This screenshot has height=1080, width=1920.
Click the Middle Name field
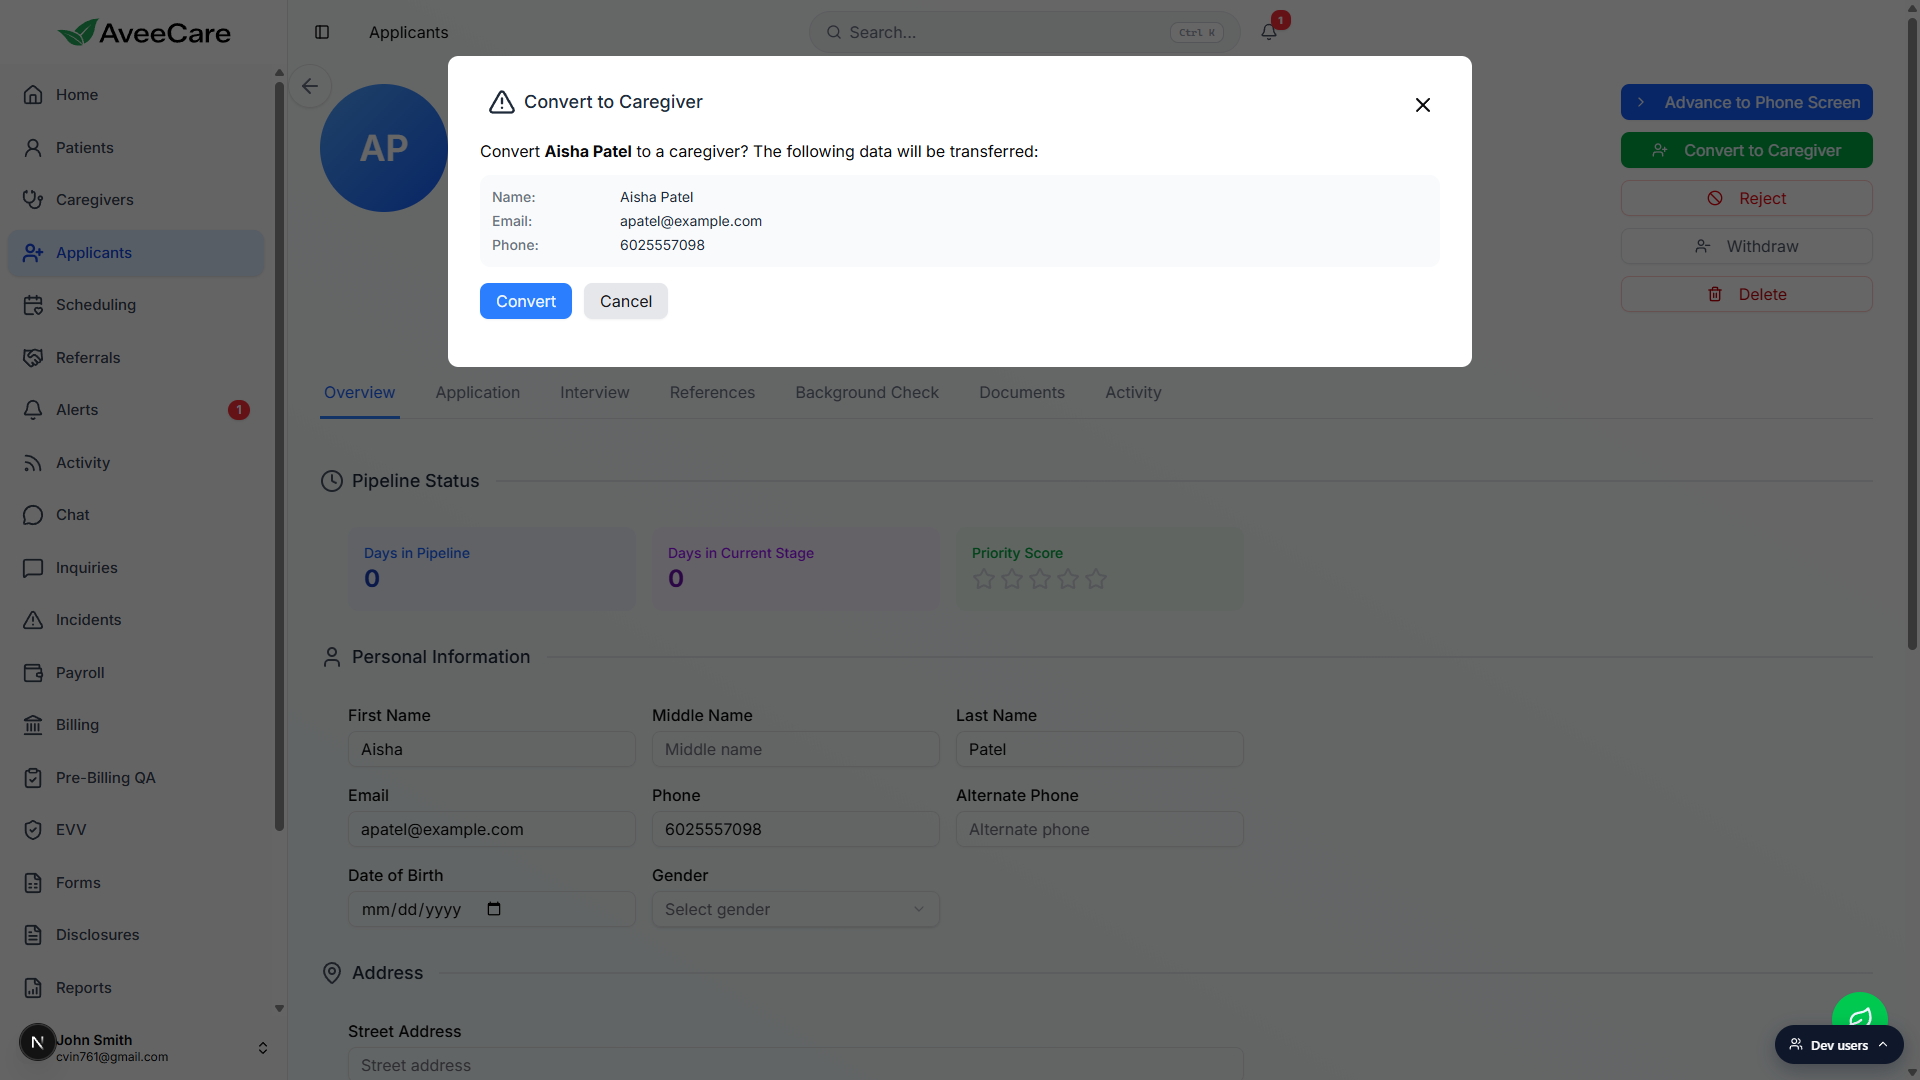[x=796, y=749]
